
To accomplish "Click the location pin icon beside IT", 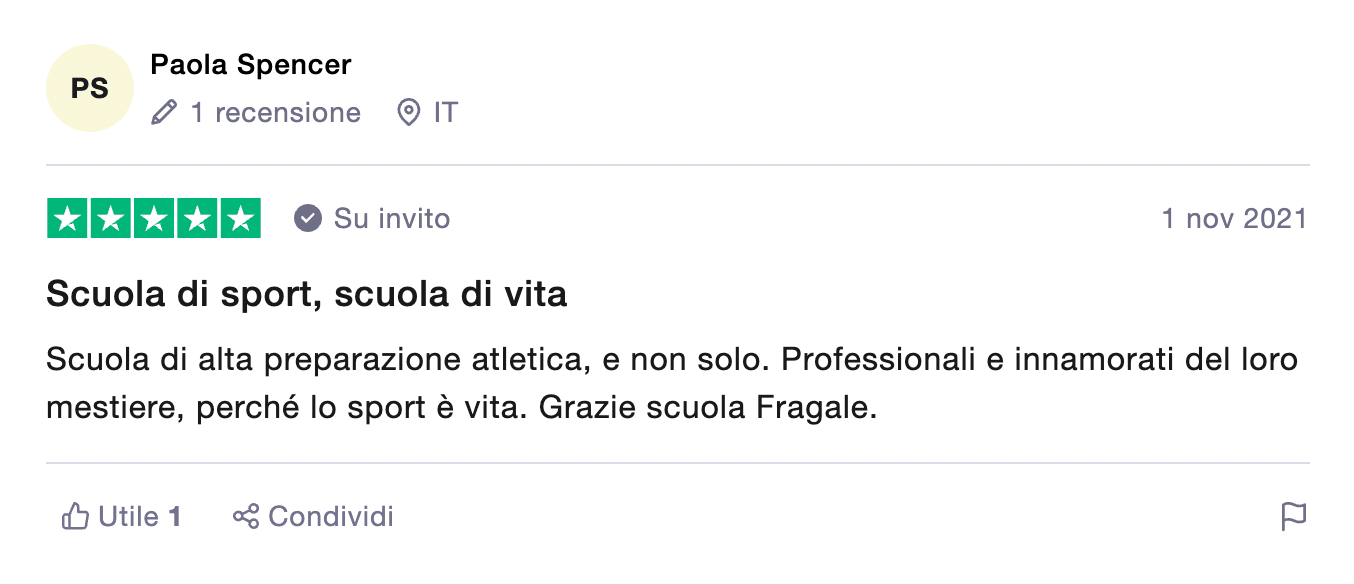I will pyautogui.click(x=408, y=113).
